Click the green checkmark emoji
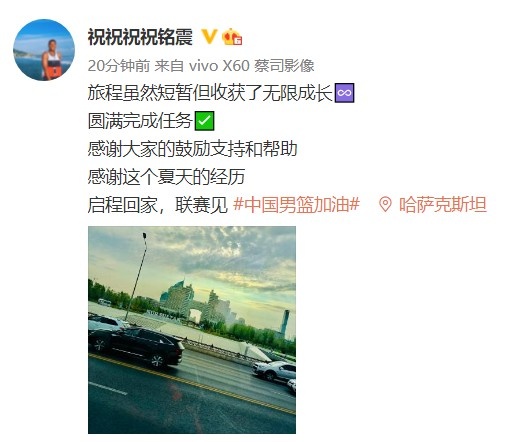 pyautogui.click(x=204, y=121)
